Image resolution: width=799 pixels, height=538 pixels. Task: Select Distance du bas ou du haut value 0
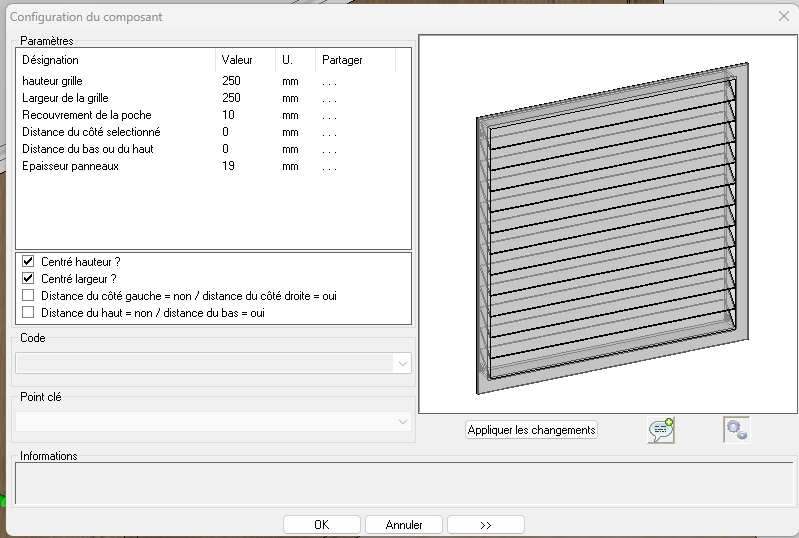point(225,149)
